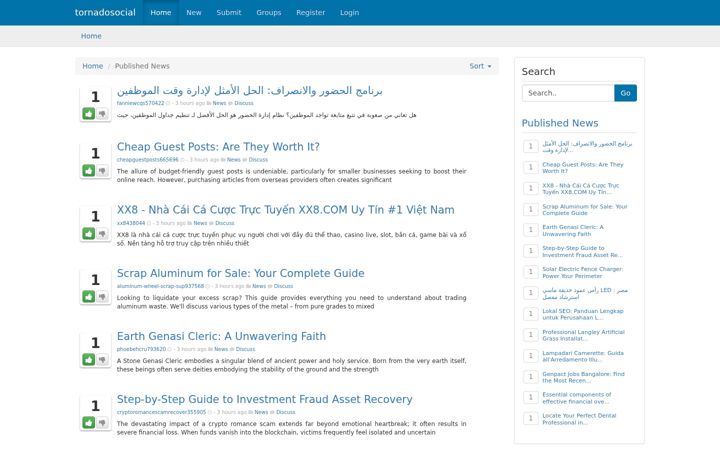The image size is (720, 450).
Task: Open the Arabic attendance software article title
Action: tap(249, 90)
